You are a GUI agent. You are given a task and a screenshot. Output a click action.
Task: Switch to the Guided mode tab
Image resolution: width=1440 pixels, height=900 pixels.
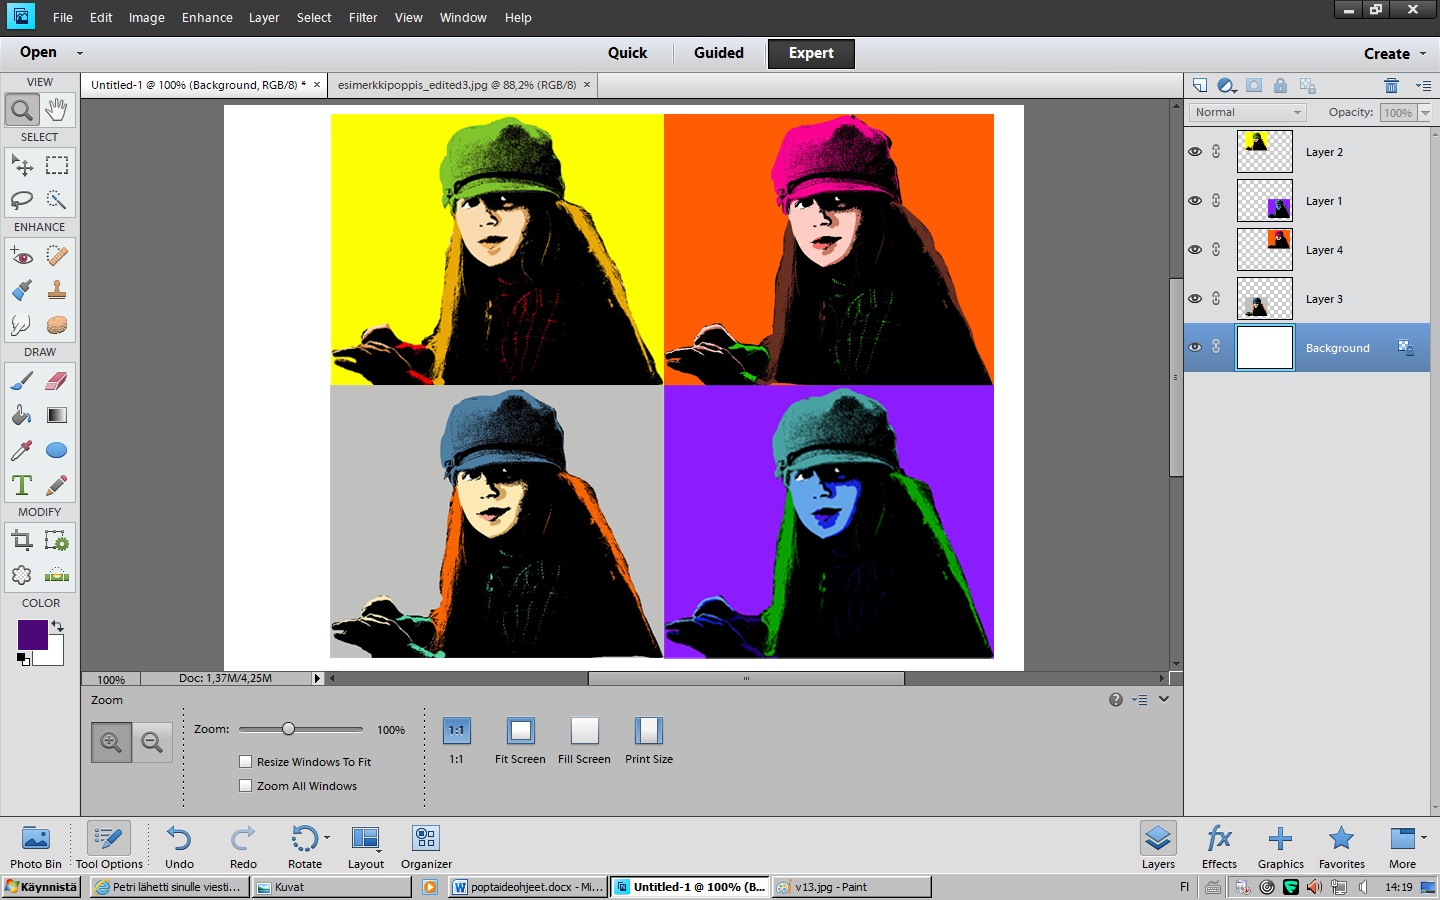719,53
